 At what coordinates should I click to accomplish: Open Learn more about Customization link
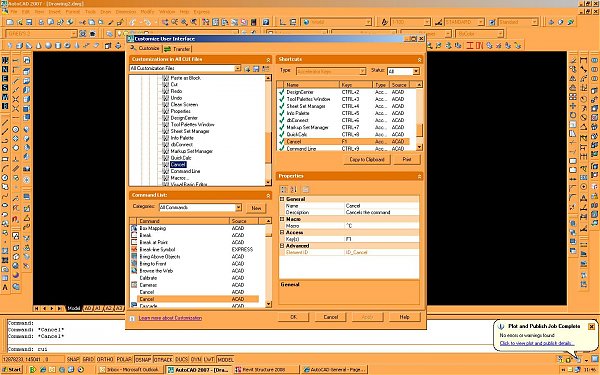pyautogui.click(x=170, y=318)
